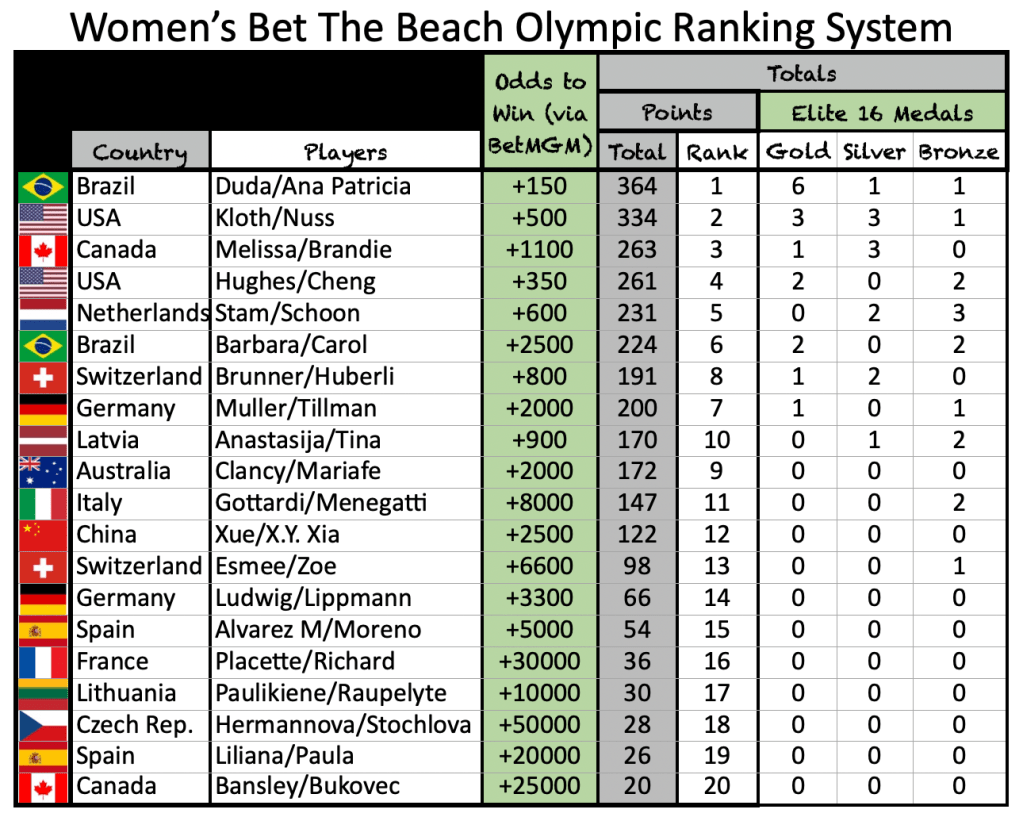1023x817 pixels.
Task: Click the Elite 16 Medals header
Action: point(883,112)
